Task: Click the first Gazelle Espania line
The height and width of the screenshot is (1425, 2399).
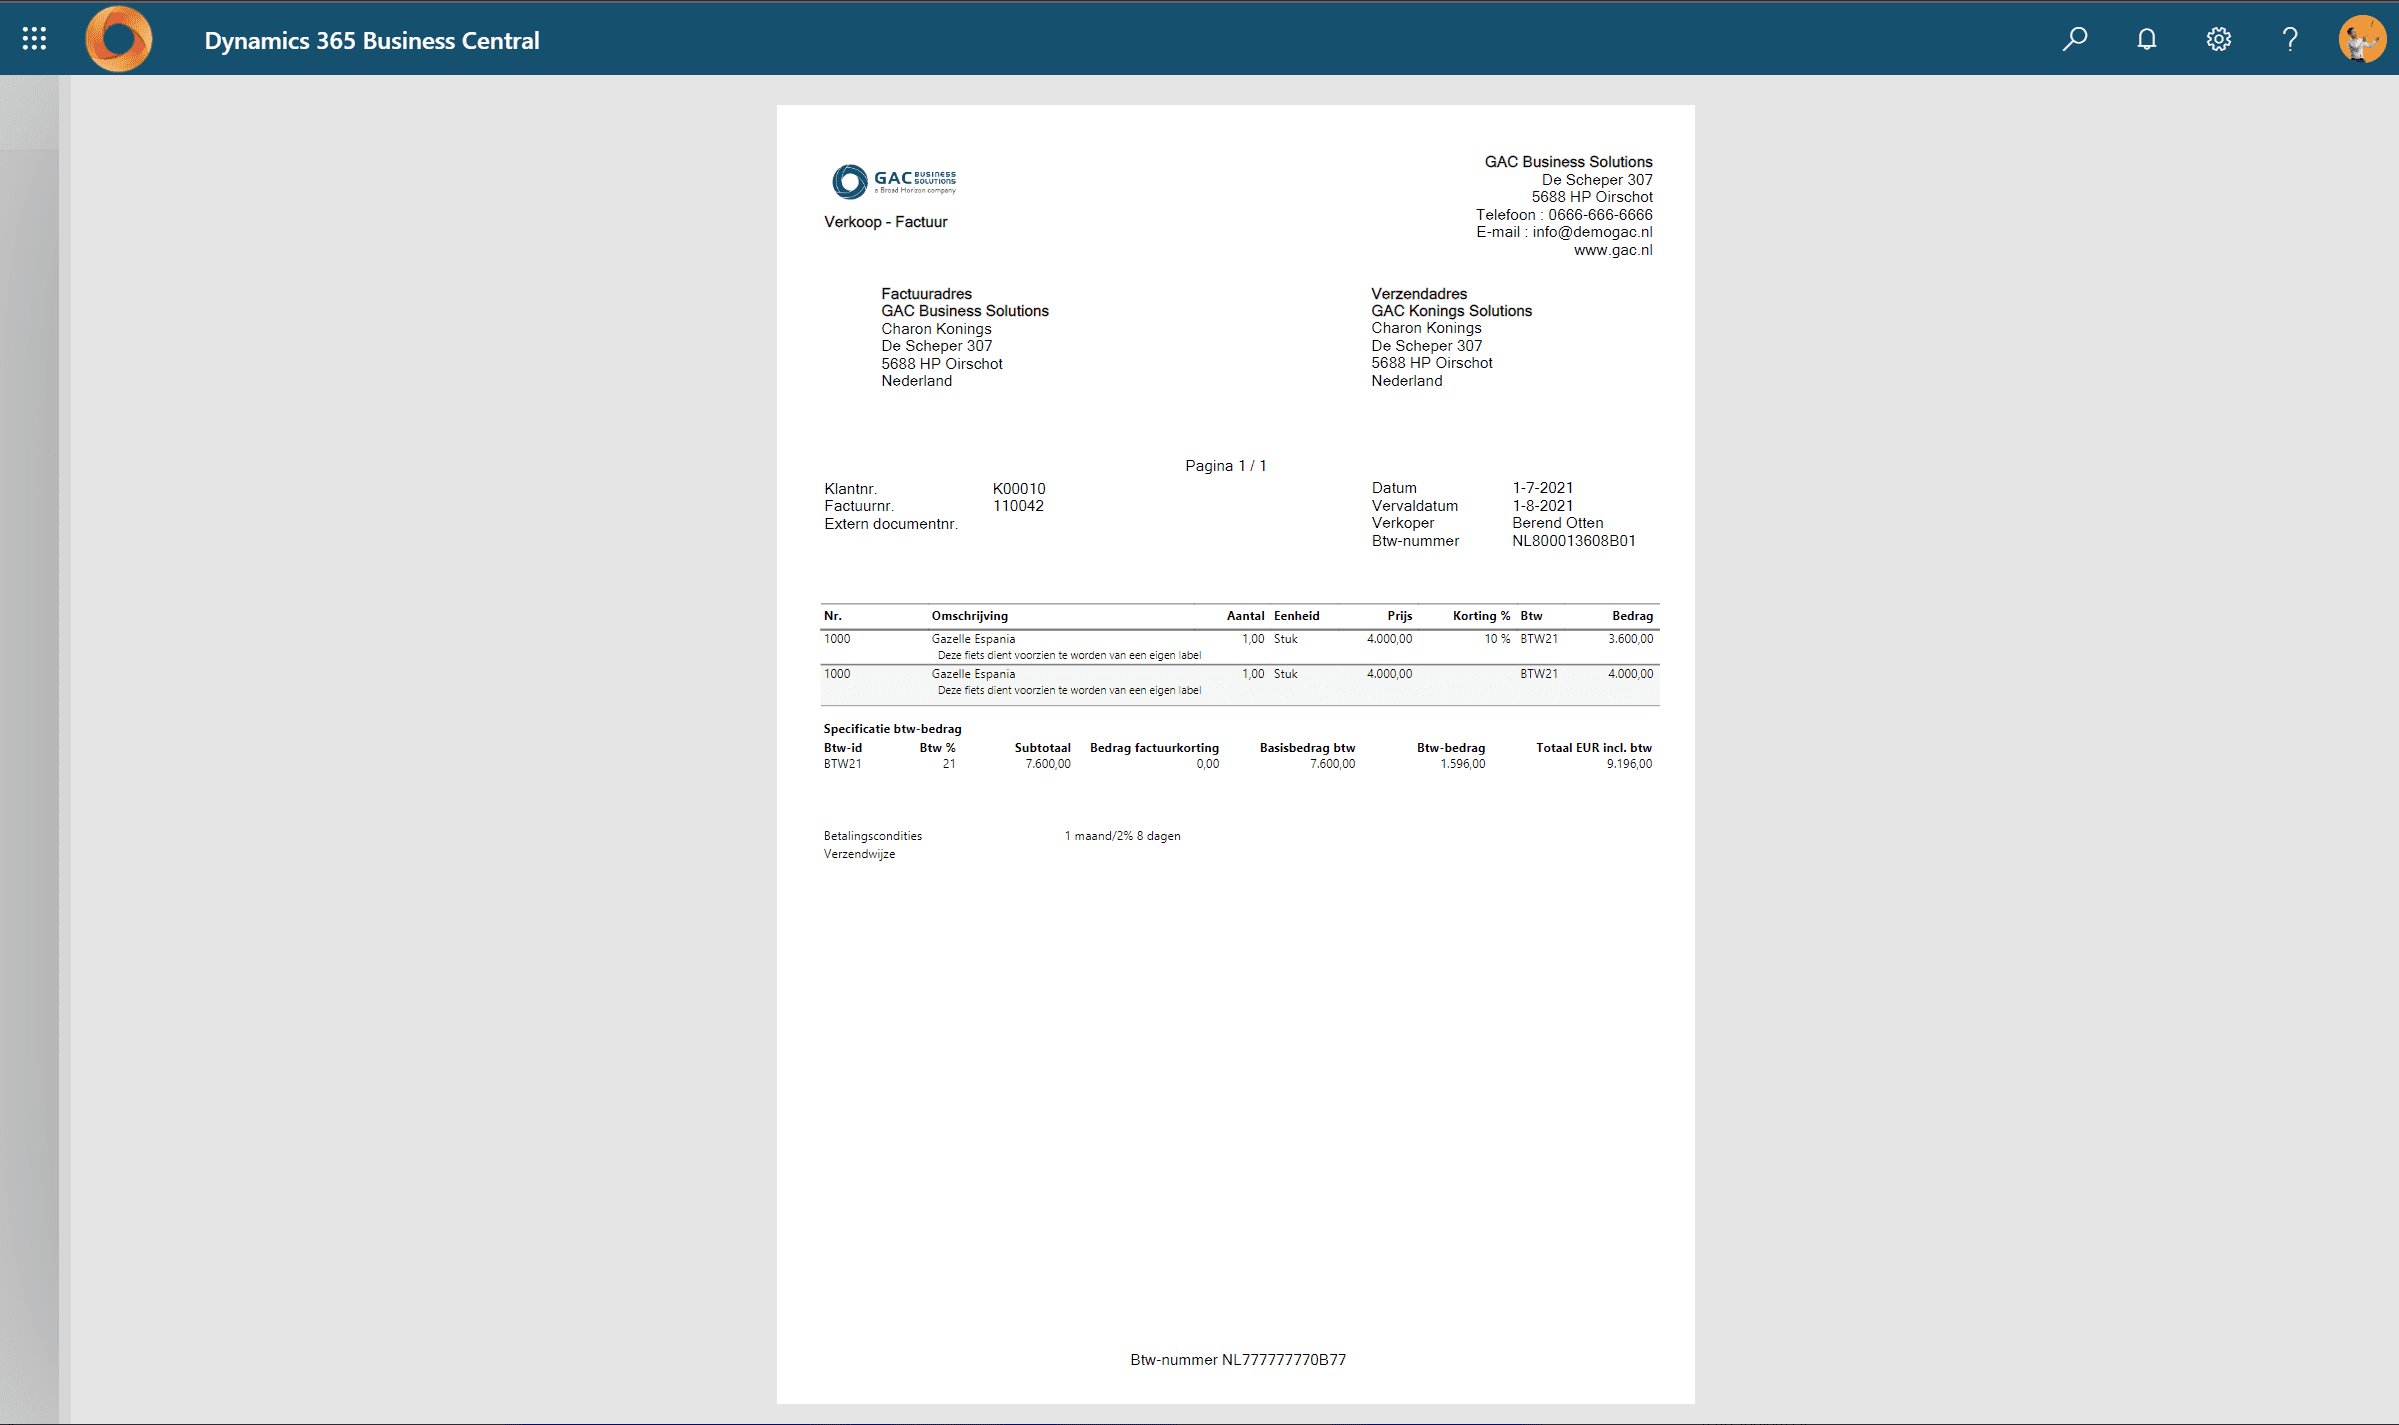Action: pos(972,639)
